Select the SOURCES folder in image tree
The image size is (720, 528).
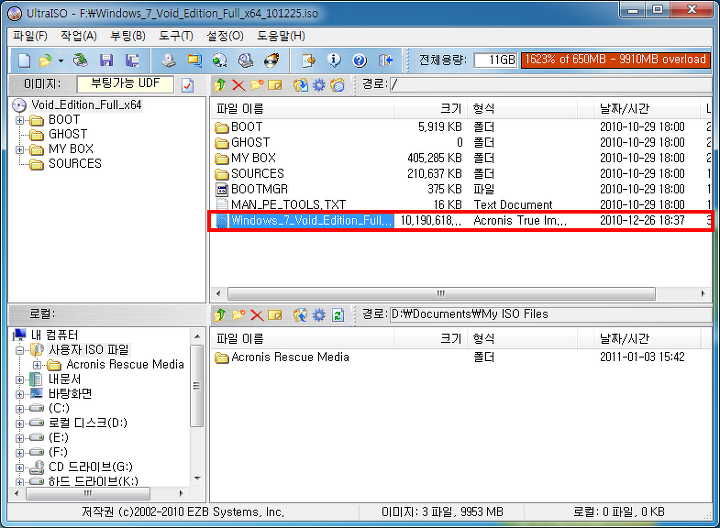[x=75, y=164]
